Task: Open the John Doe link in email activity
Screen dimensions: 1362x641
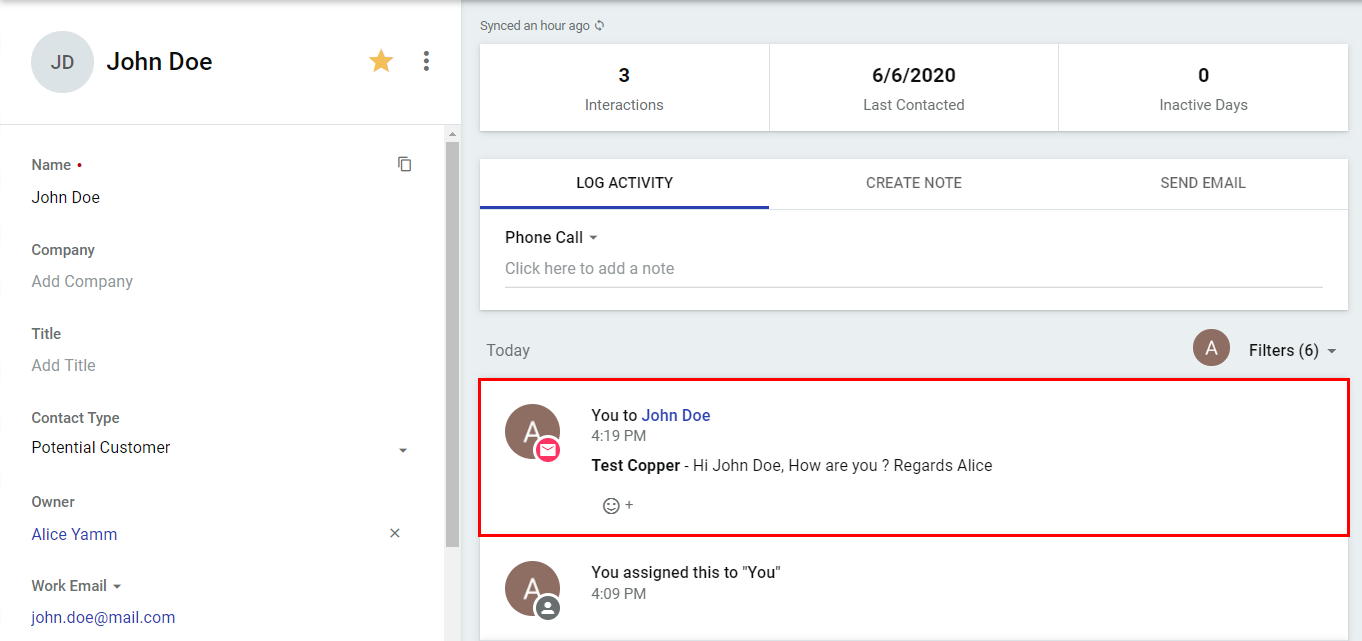Action: (x=676, y=416)
